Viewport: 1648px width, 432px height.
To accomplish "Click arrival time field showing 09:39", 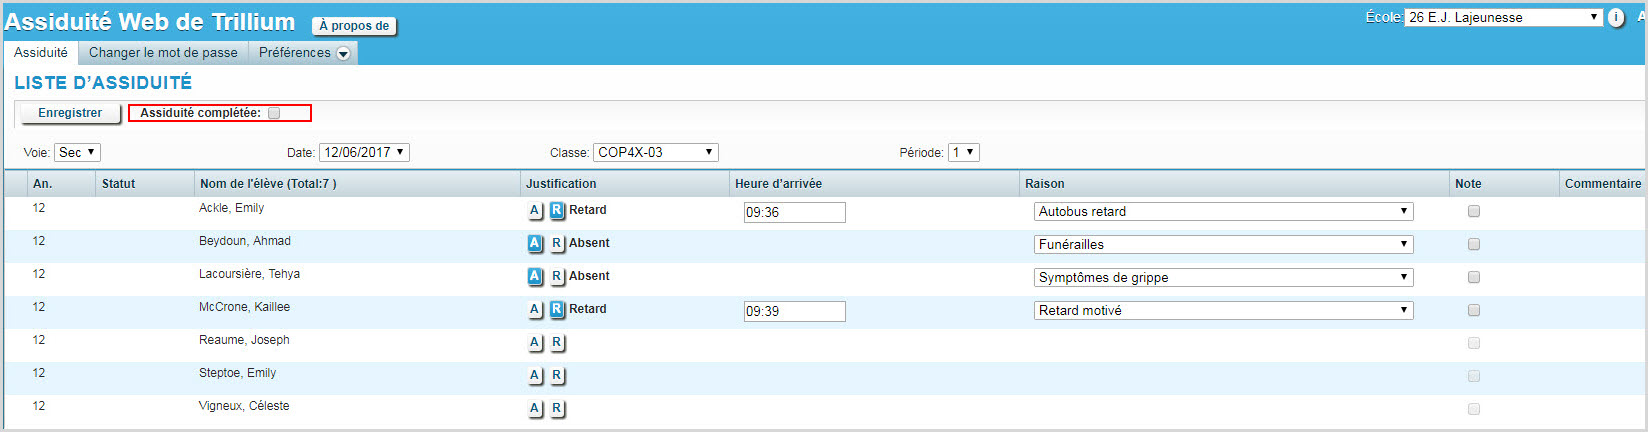I will [794, 311].
